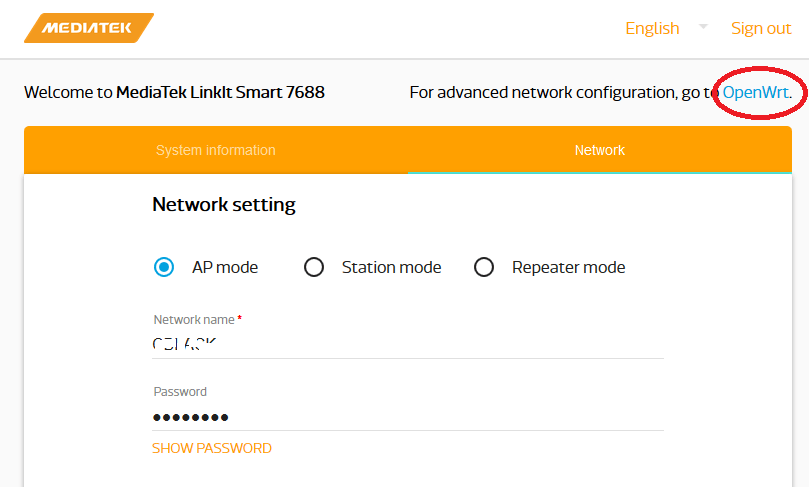Image resolution: width=809 pixels, height=487 pixels.
Task: Click the Station mode text label
Action: (391, 267)
